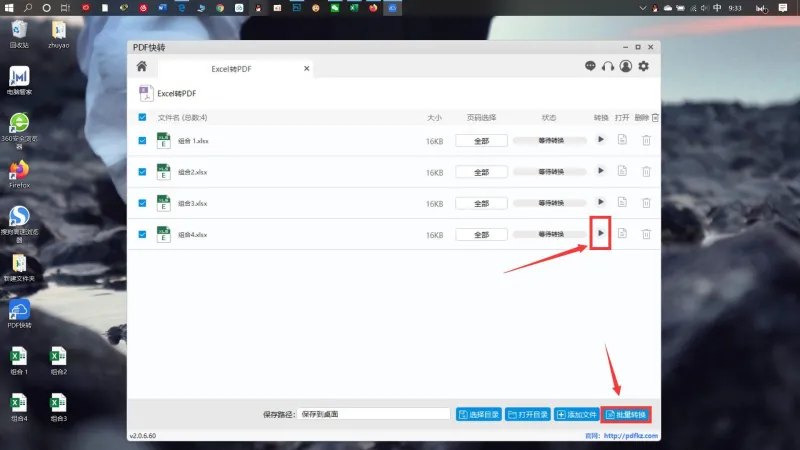Click the version text v2.0.6.60
The image size is (800, 450).
143,436
